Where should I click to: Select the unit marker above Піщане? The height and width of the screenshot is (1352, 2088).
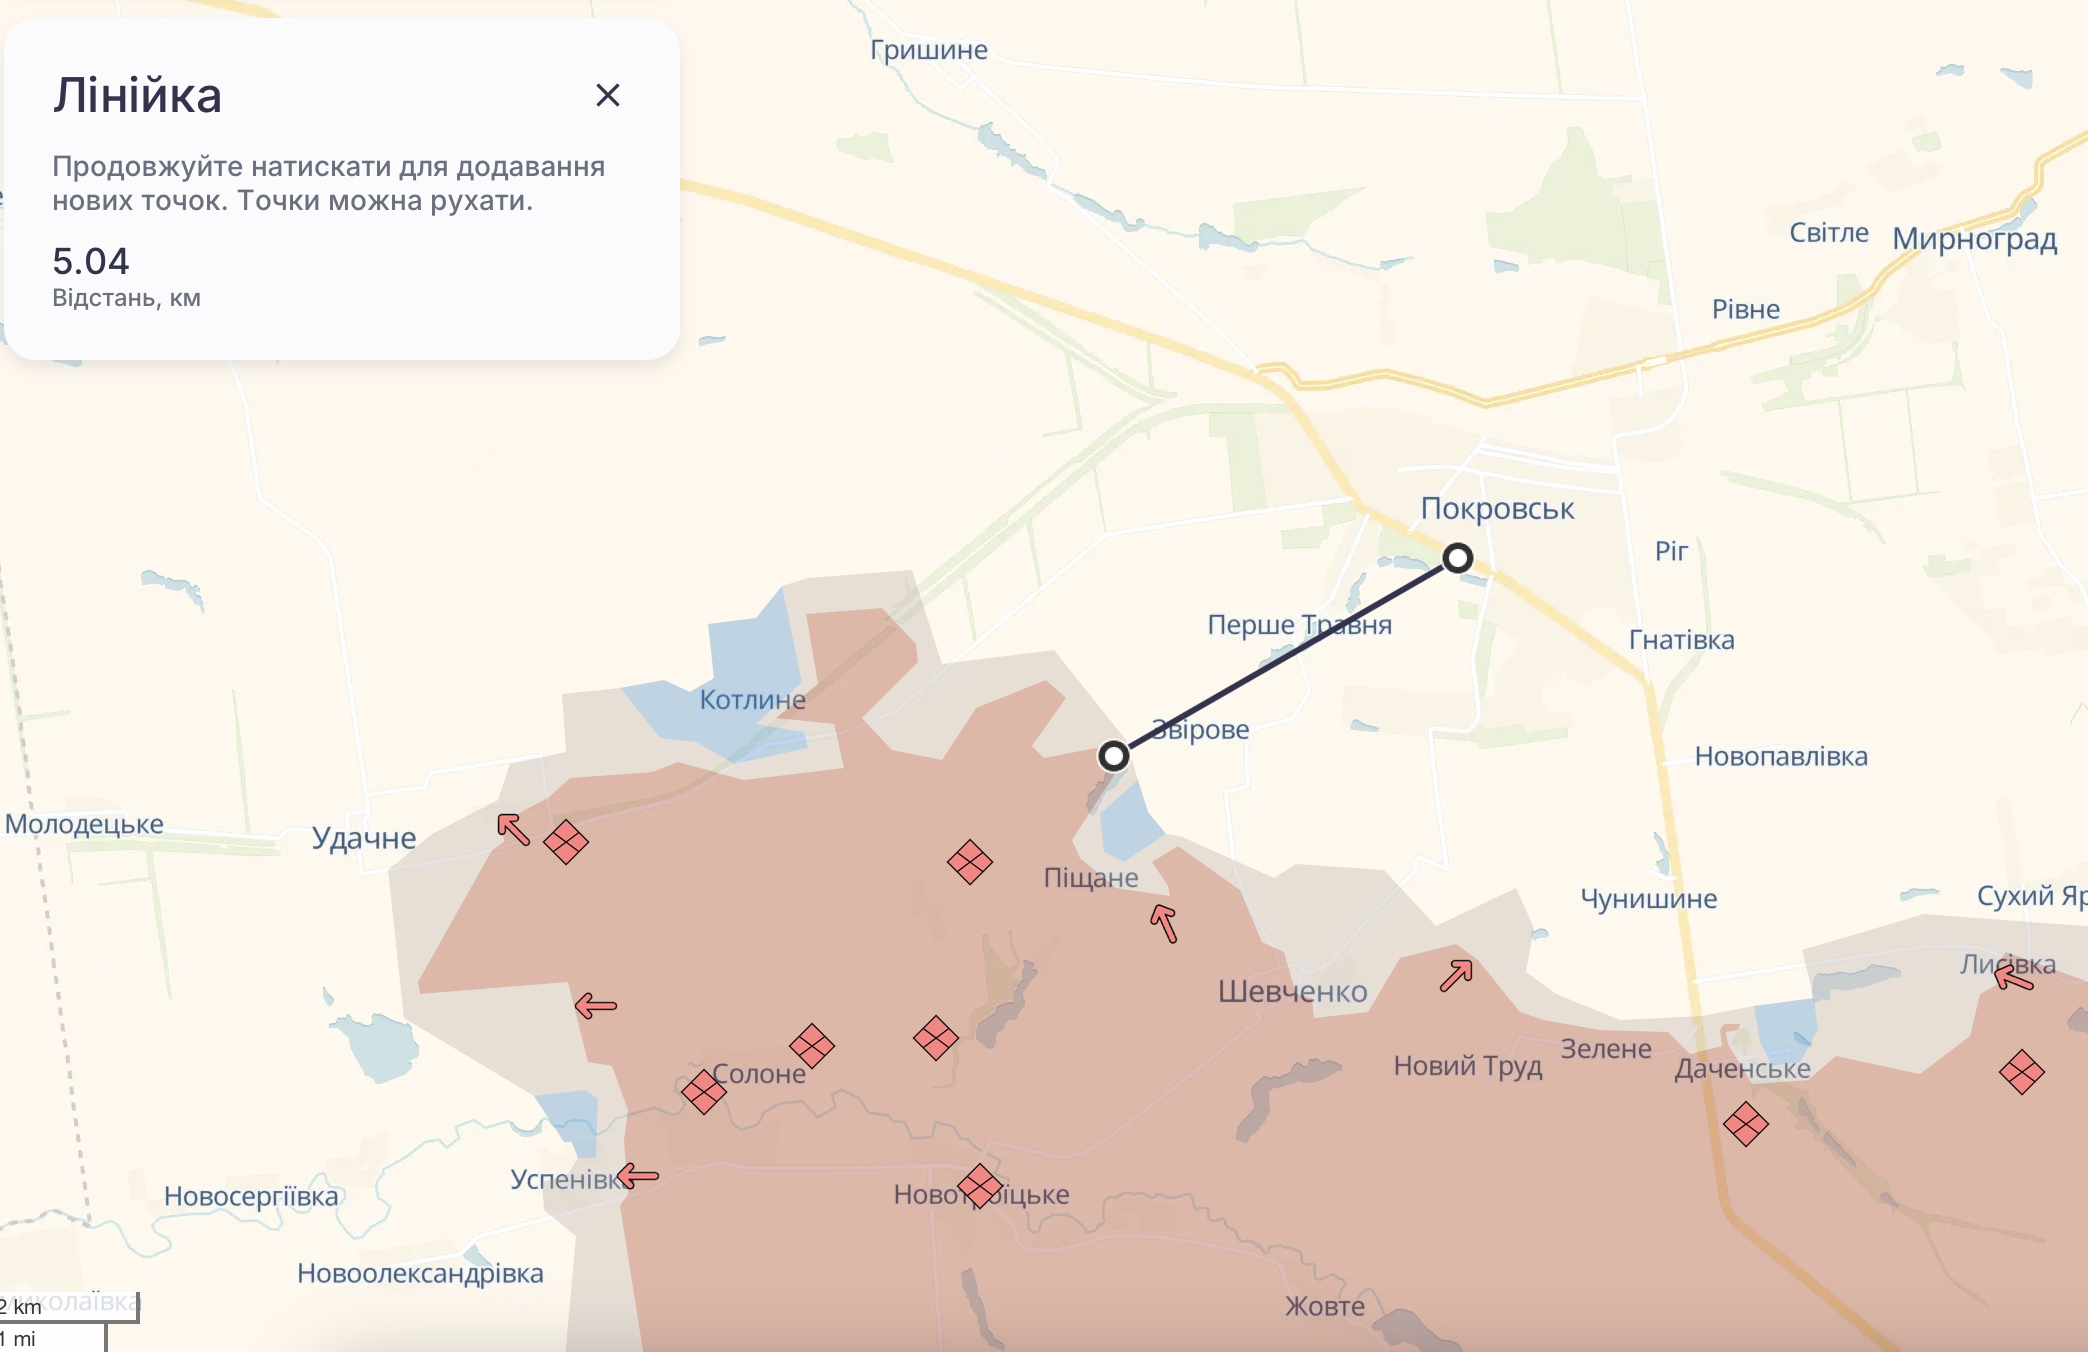(969, 862)
